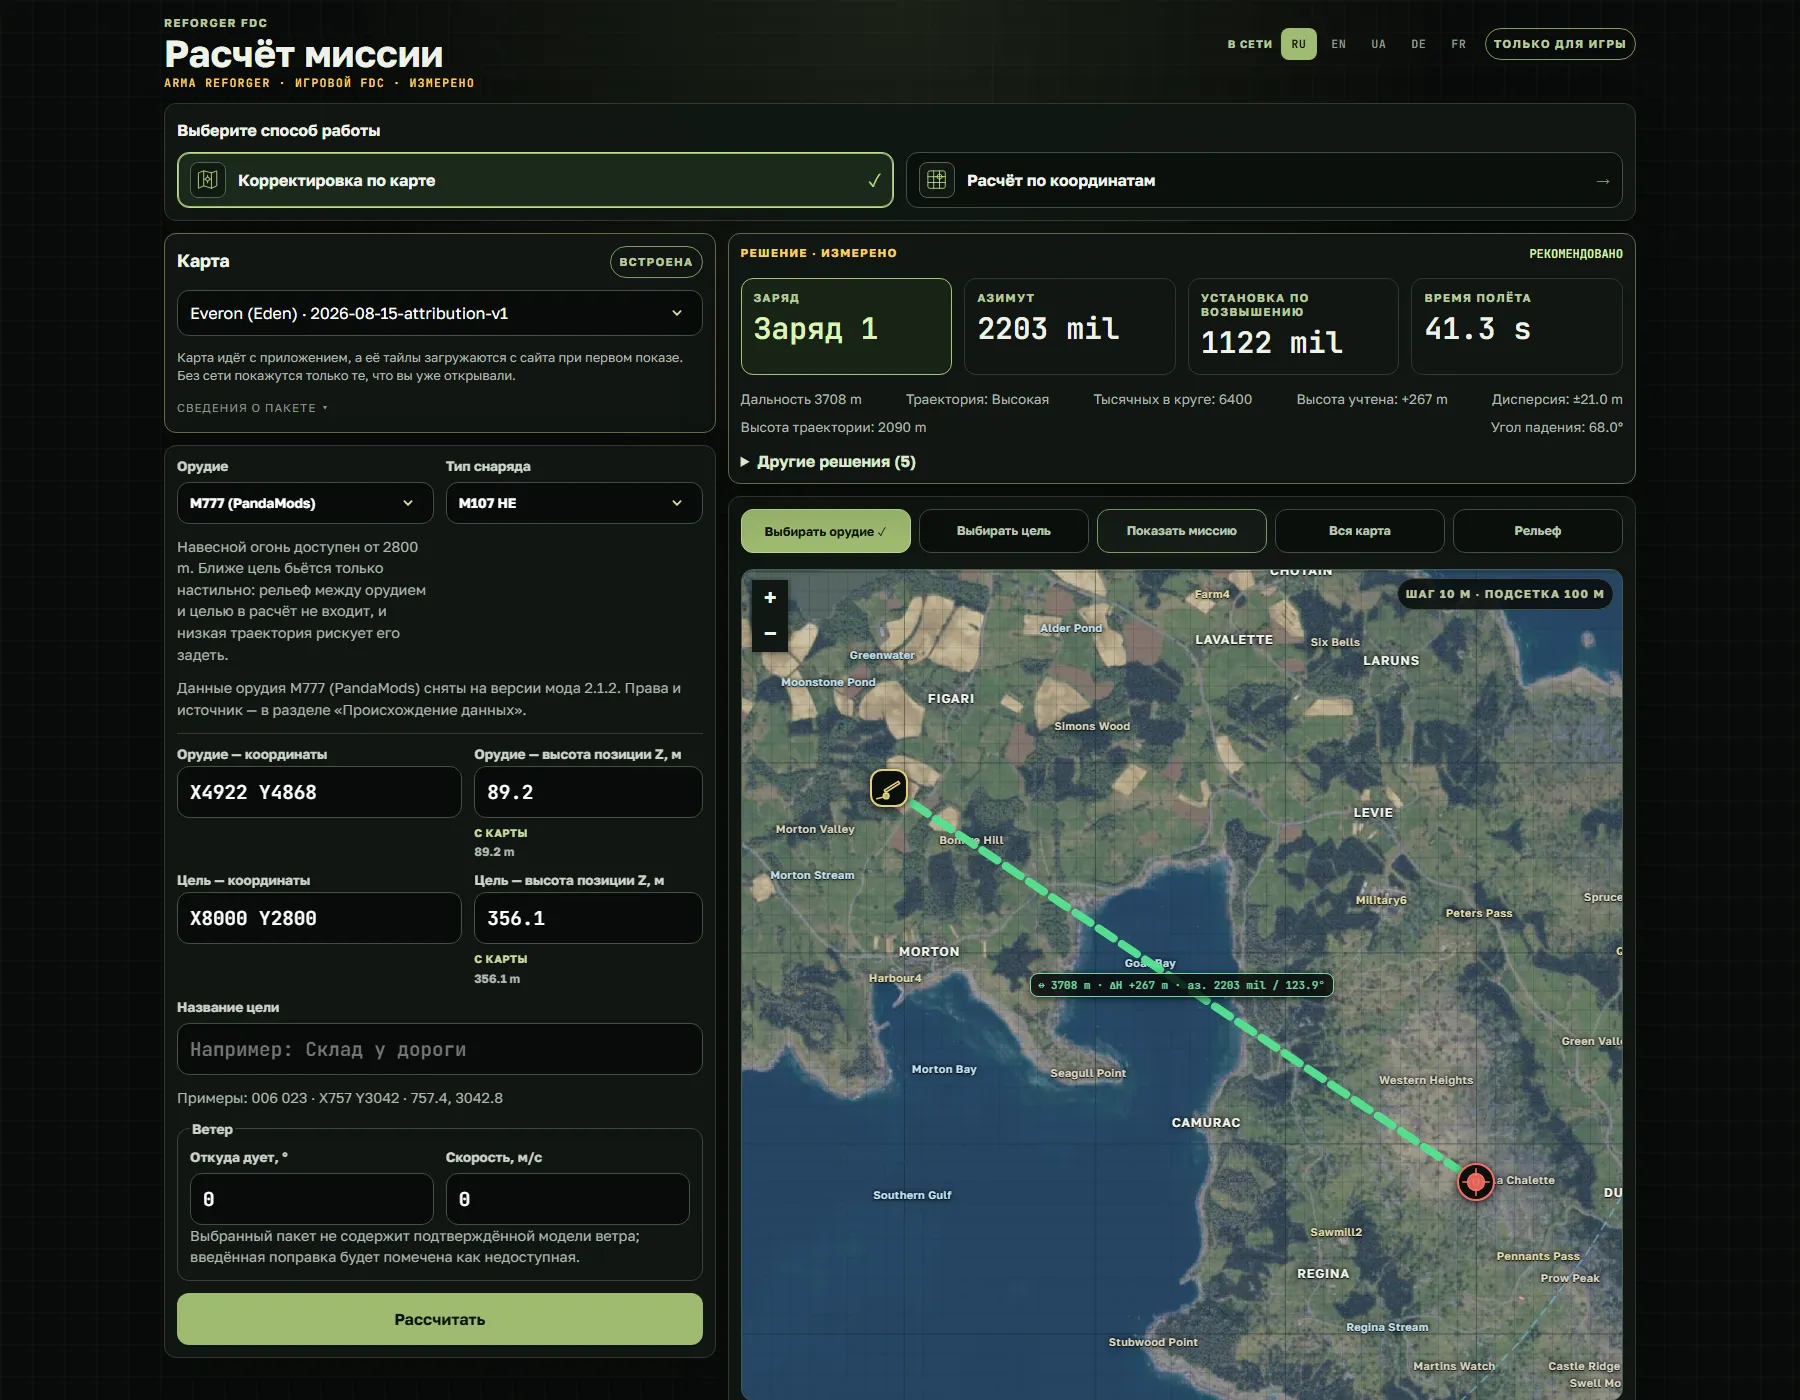The height and width of the screenshot is (1400, 1800).
Task: Click the Рассчитать button
Action: pos(440,1319)
